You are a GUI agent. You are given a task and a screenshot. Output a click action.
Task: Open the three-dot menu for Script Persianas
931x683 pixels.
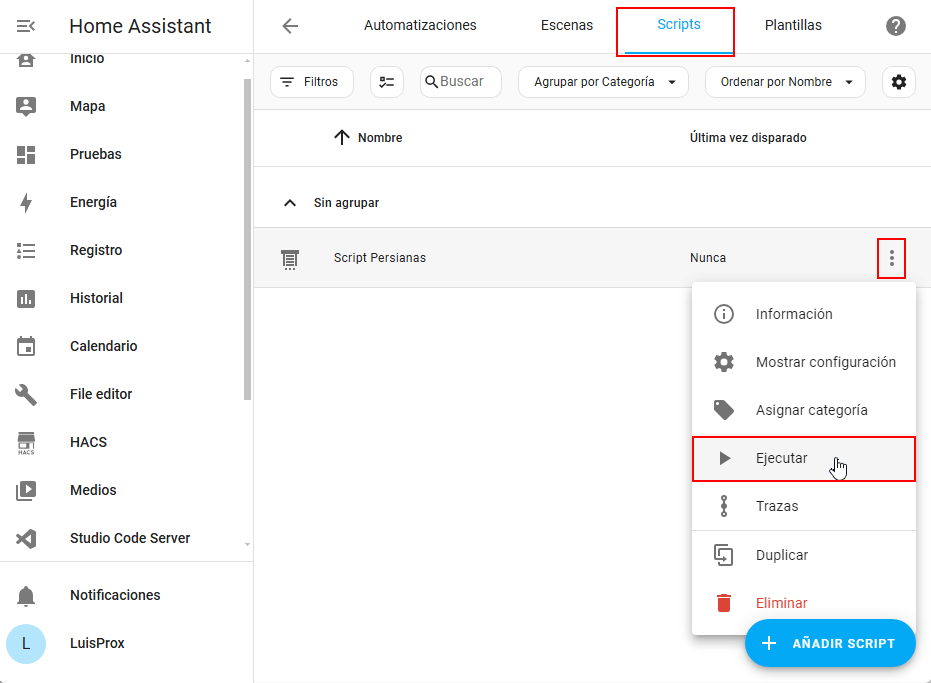[x=891, y=258]
